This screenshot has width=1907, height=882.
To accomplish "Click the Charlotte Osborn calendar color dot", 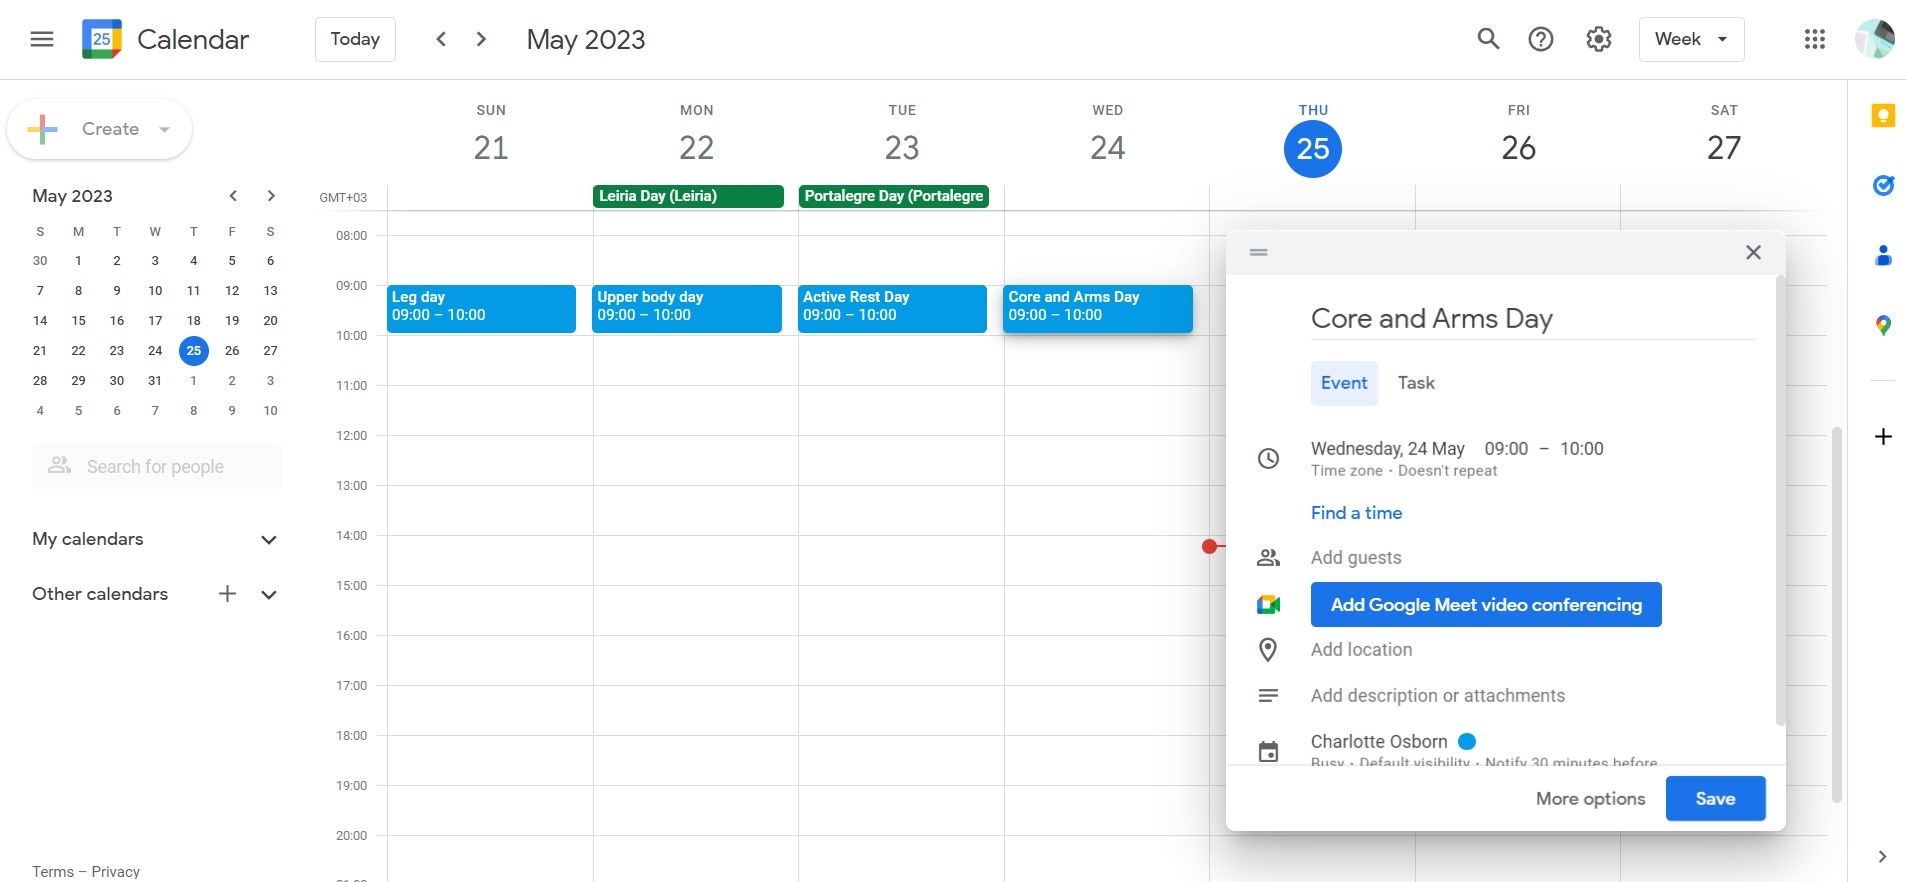I will [x=1467, y=741].
